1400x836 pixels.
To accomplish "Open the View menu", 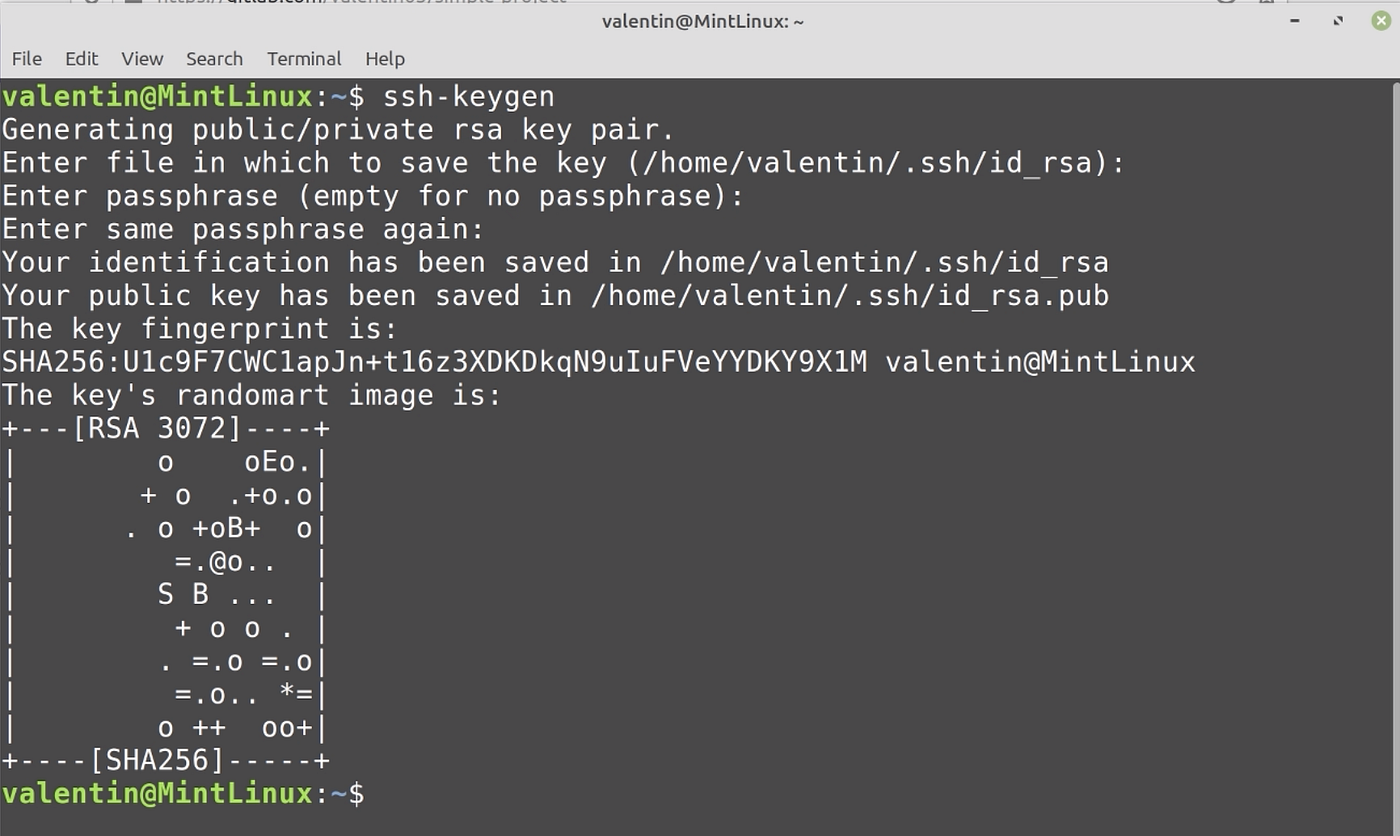I will point(141,59).
